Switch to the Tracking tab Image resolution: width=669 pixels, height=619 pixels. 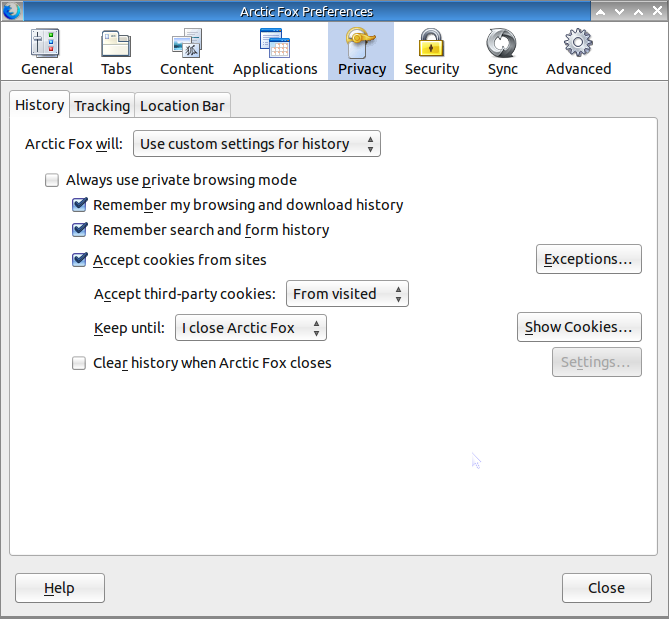102,106
